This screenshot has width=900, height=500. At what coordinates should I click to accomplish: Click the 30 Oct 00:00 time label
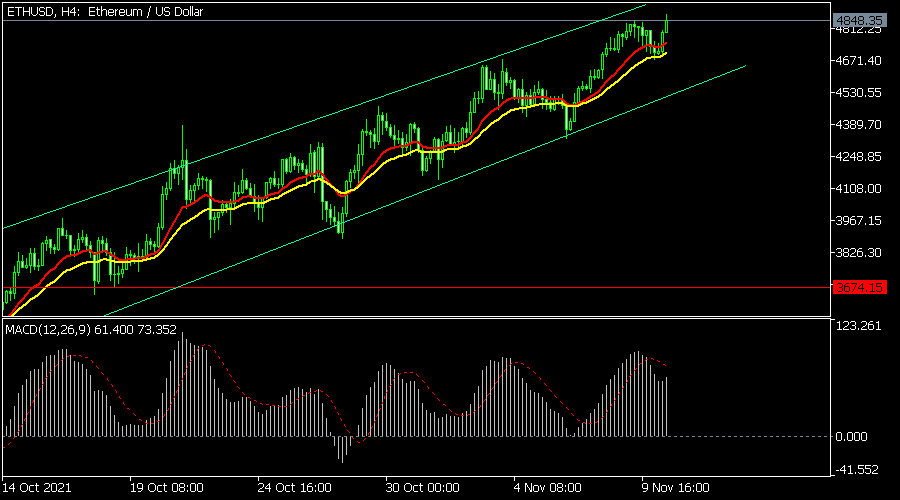coord(422,488)
